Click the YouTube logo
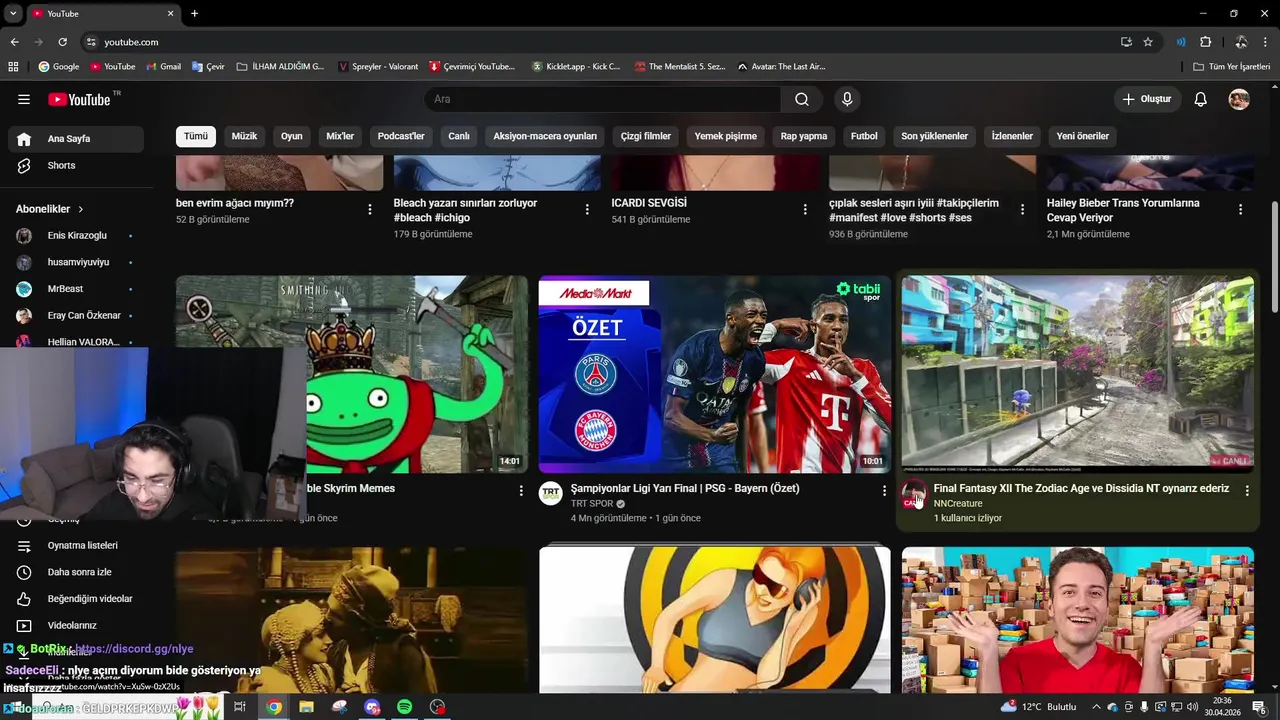 pyautogui.click(x=79, y=99)
